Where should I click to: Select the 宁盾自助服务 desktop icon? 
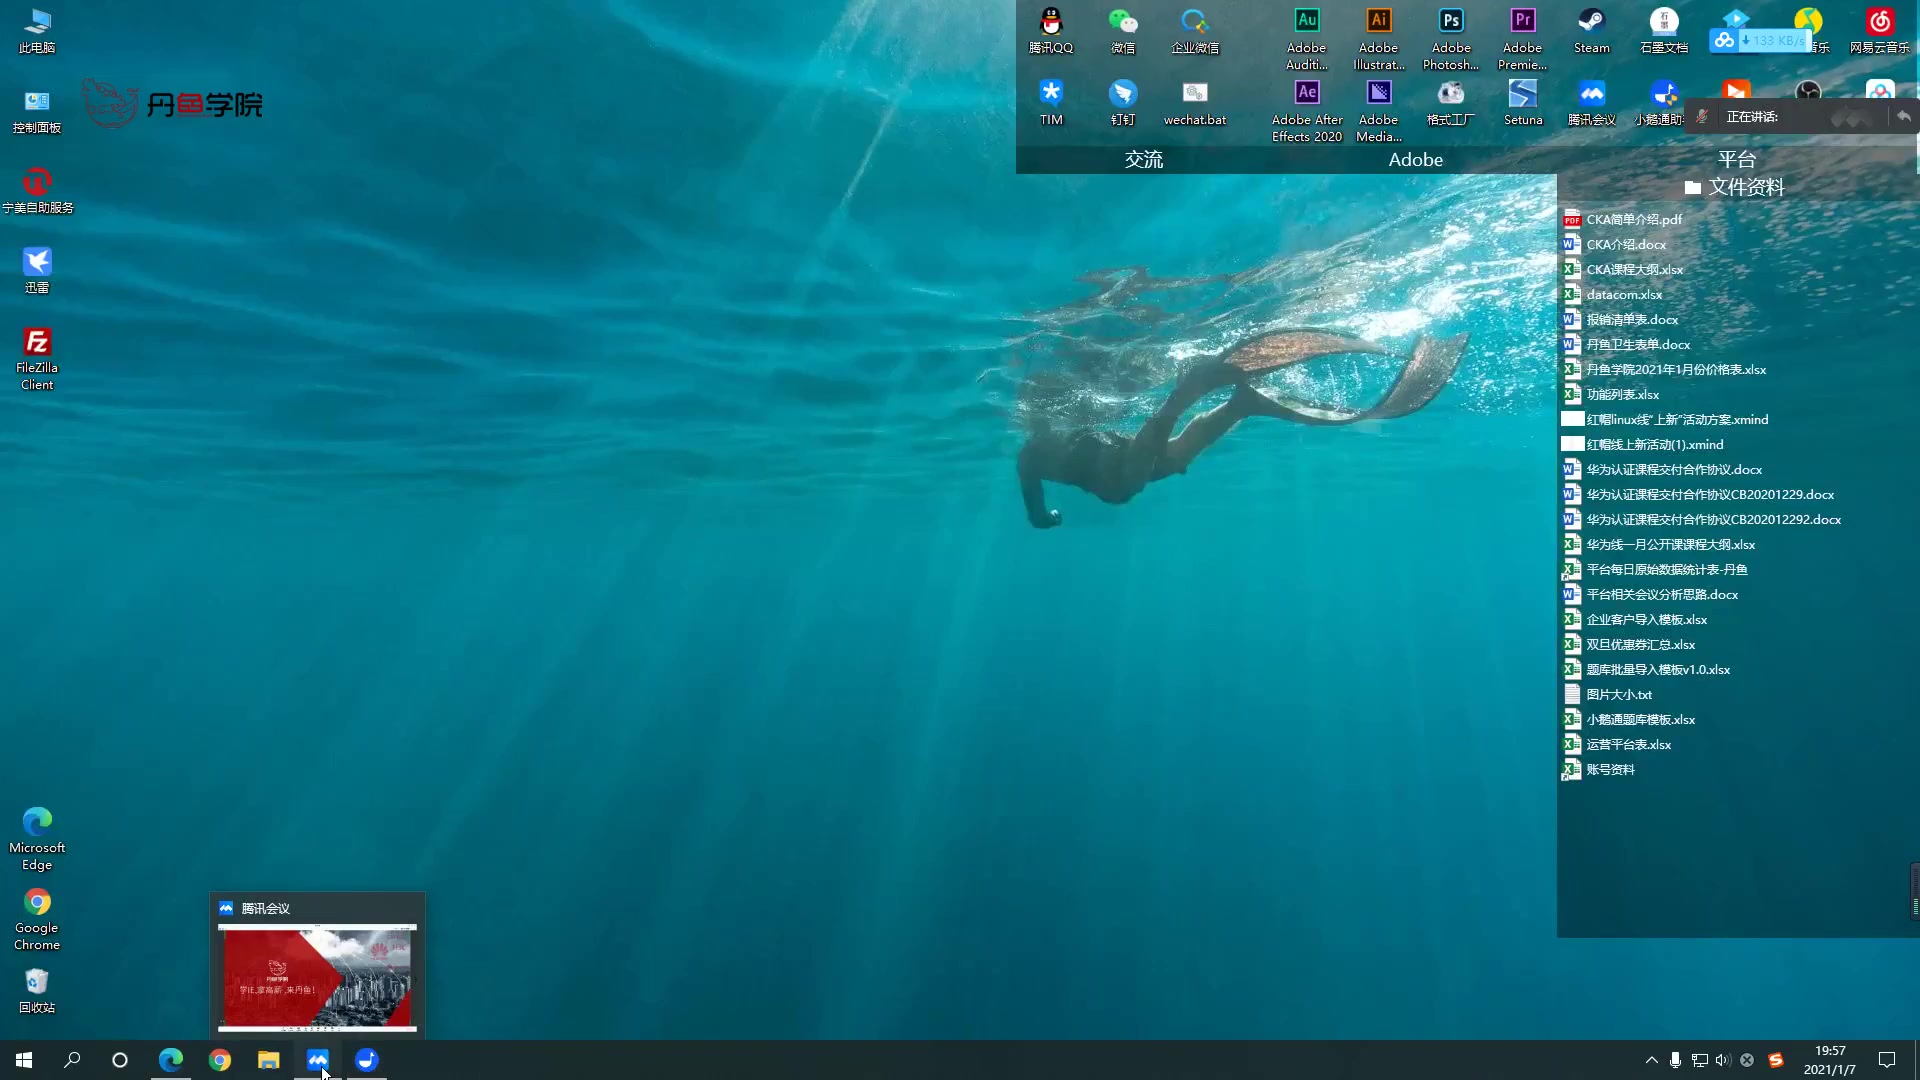click(x=37, y=190)
